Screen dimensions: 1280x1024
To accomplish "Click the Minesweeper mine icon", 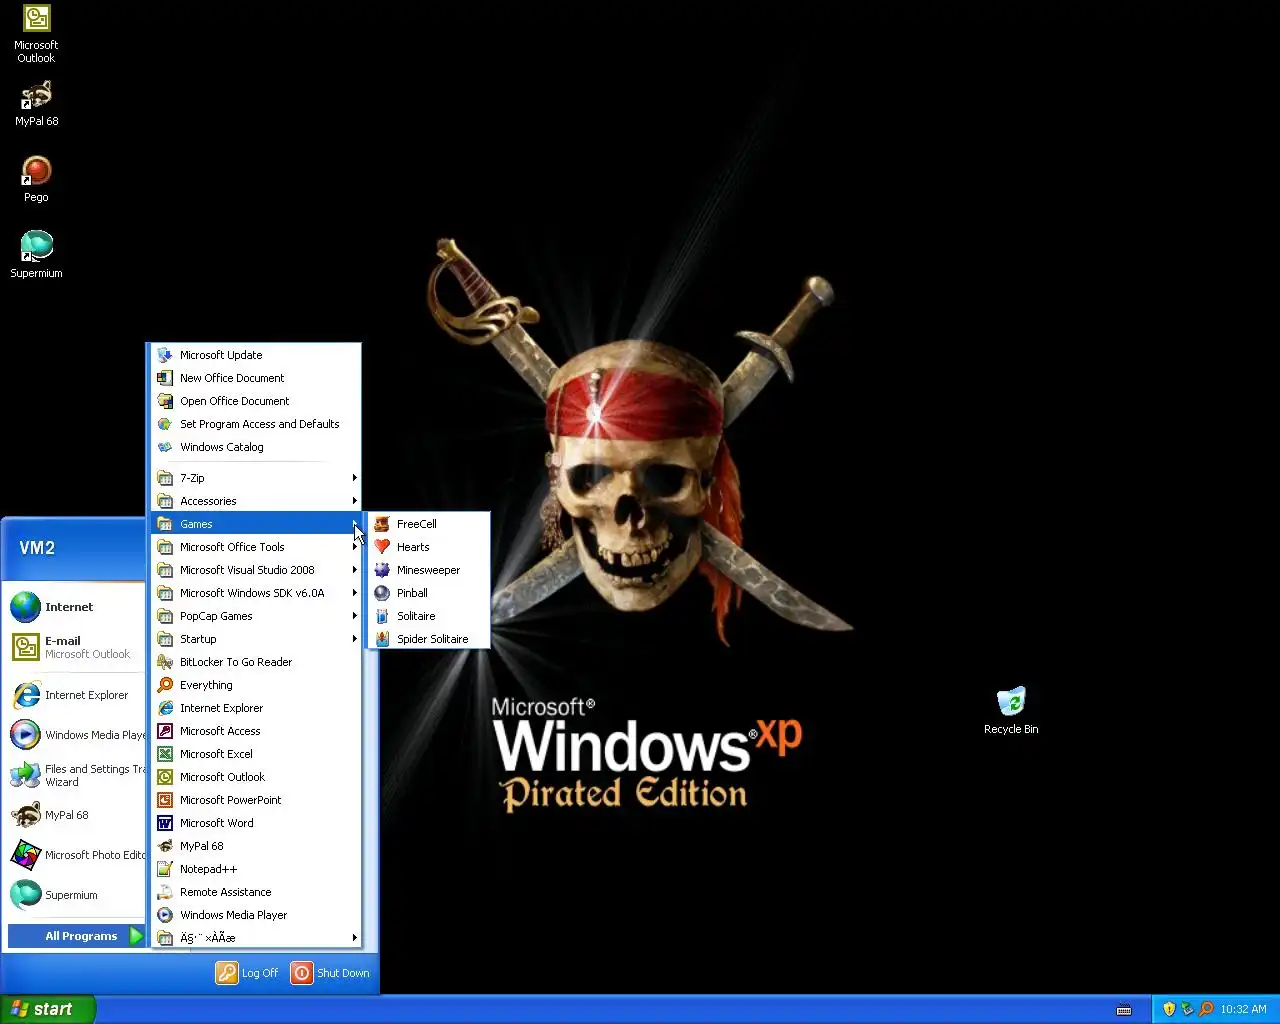I will tap(382, 570).
